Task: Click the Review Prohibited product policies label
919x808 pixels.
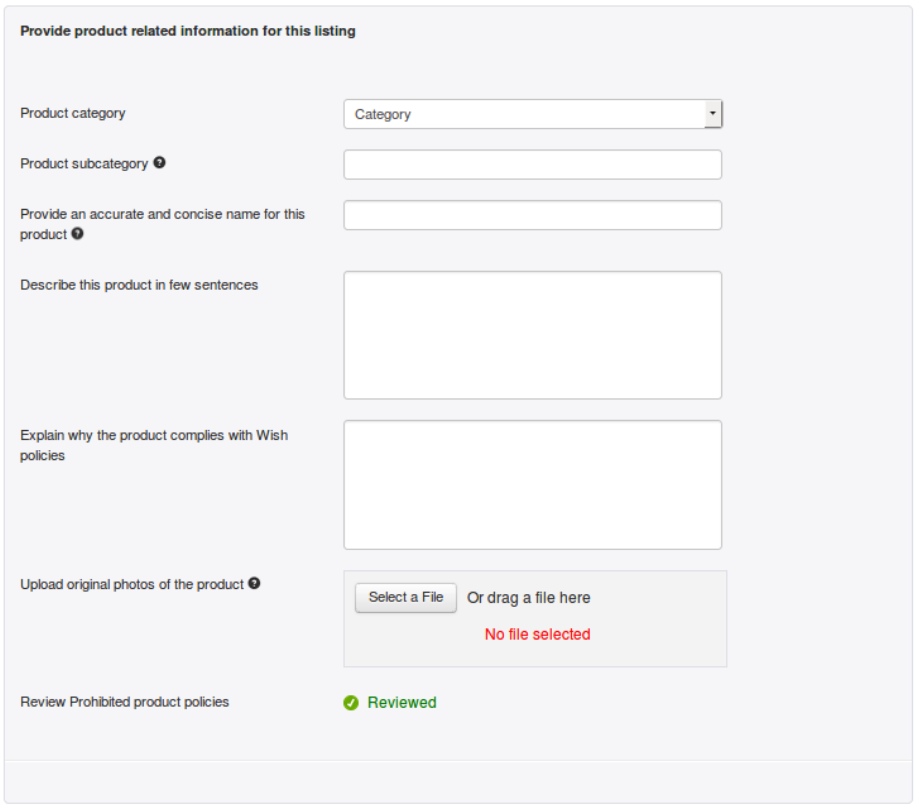Action: pyautogui.click(x=125, y=702)
